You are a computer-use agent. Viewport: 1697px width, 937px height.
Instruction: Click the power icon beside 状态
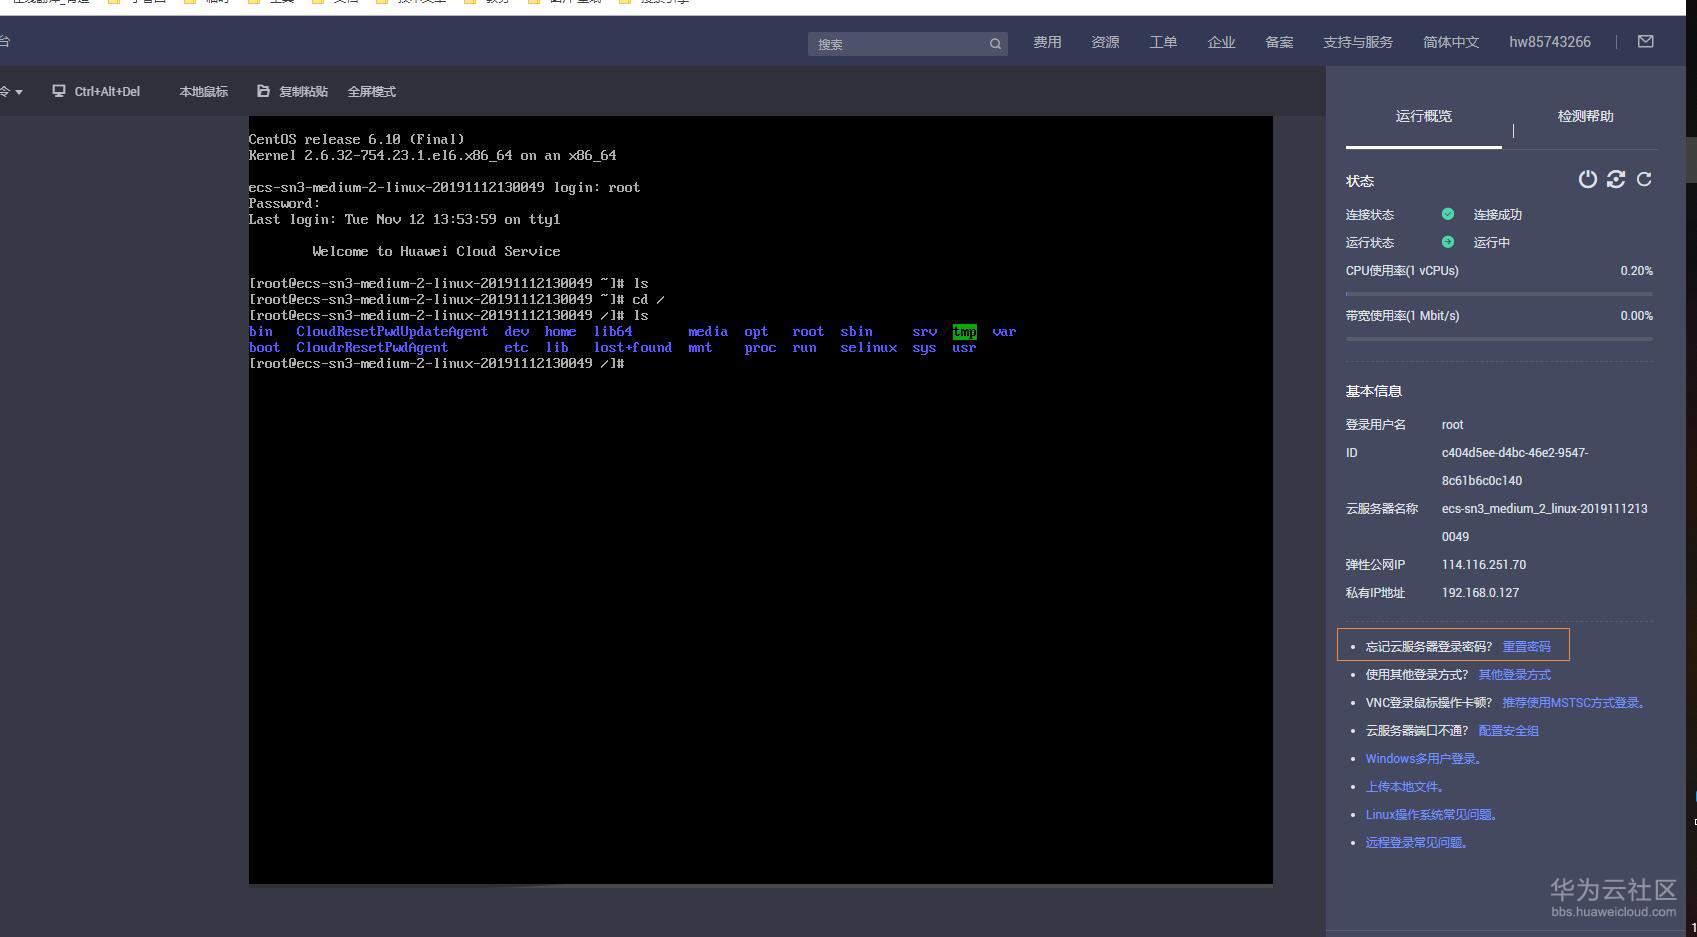tap(1587, 179)
